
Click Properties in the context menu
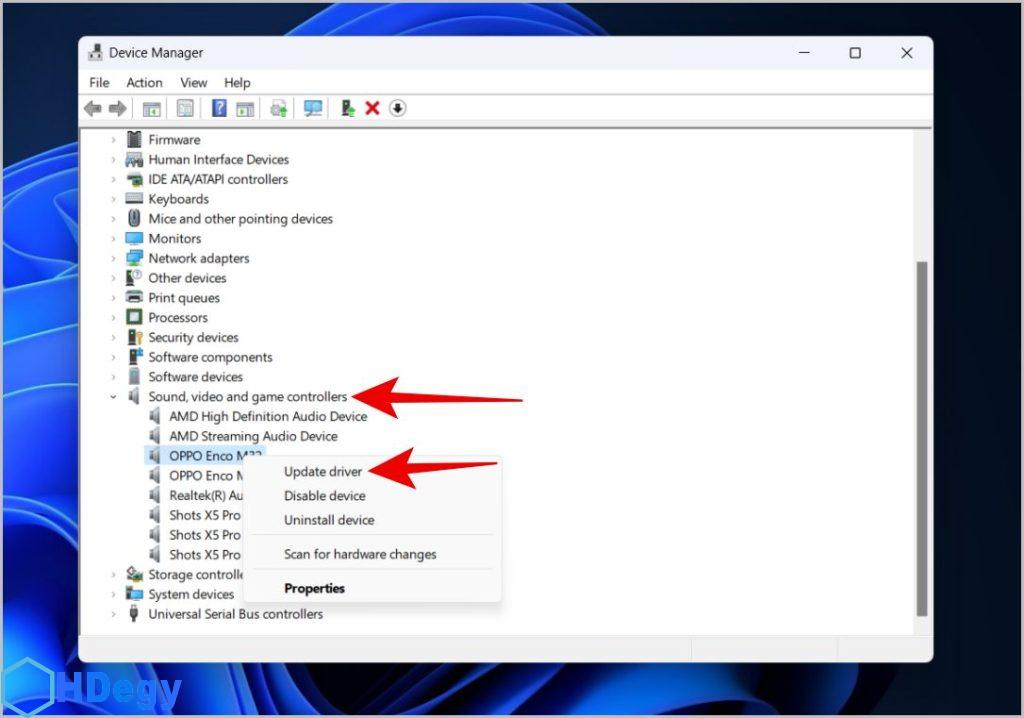[x=314, y=589]
